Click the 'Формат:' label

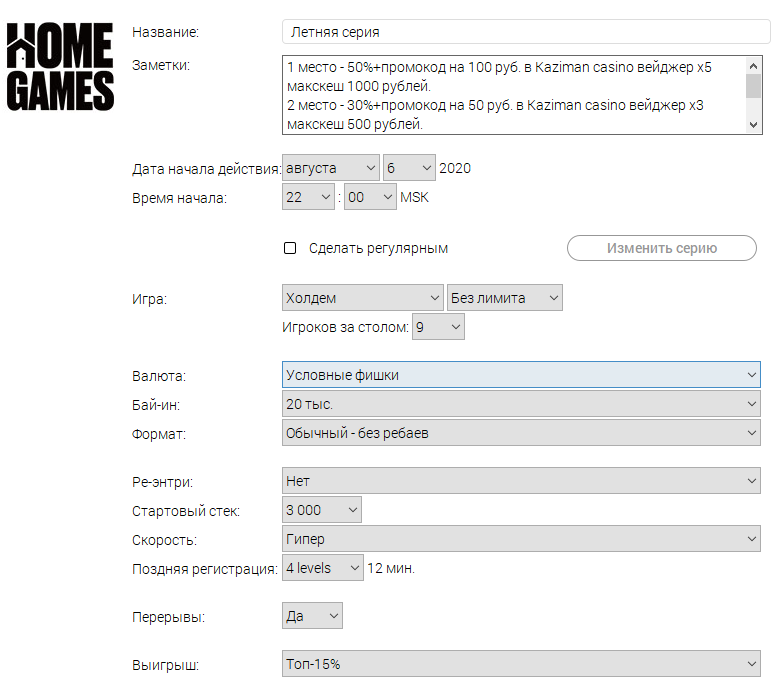coord(159,435)
